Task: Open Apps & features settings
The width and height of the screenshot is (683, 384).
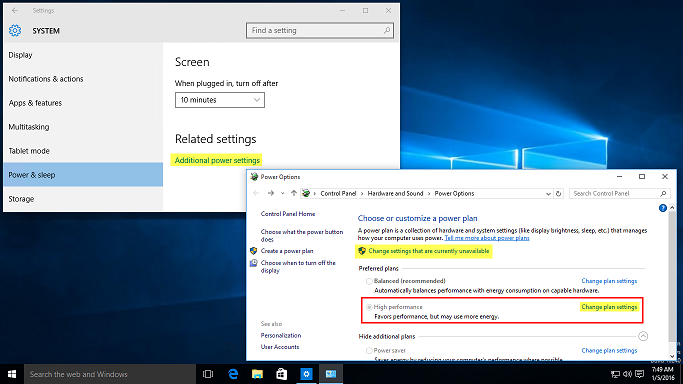Action: [83, 103]
